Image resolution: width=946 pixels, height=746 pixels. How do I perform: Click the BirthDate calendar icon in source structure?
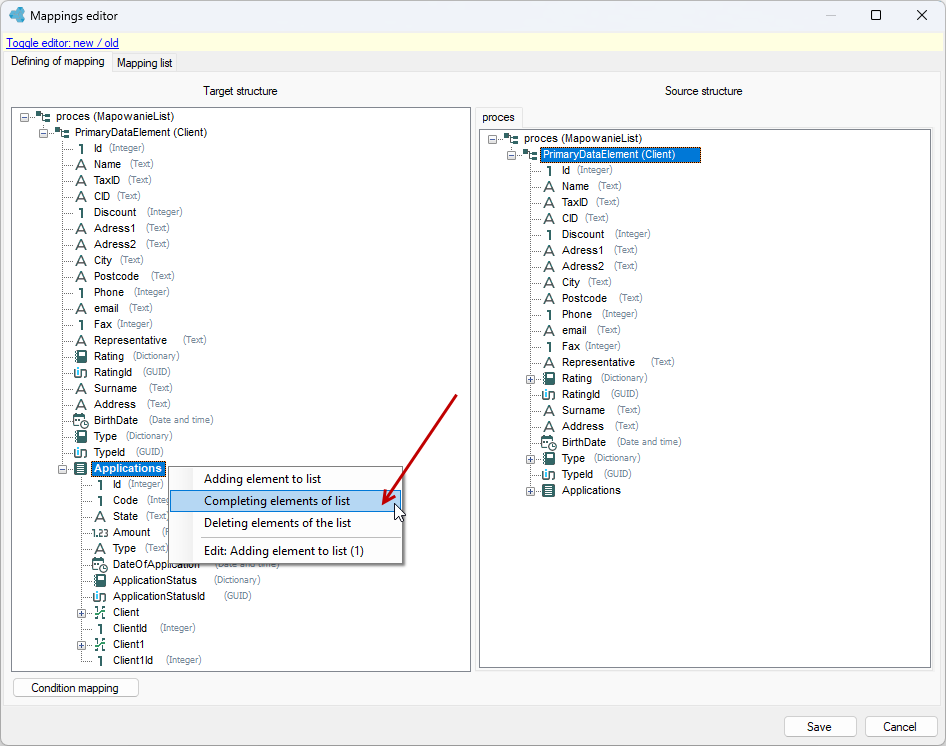pyautogui.click(x=548, y=442)
